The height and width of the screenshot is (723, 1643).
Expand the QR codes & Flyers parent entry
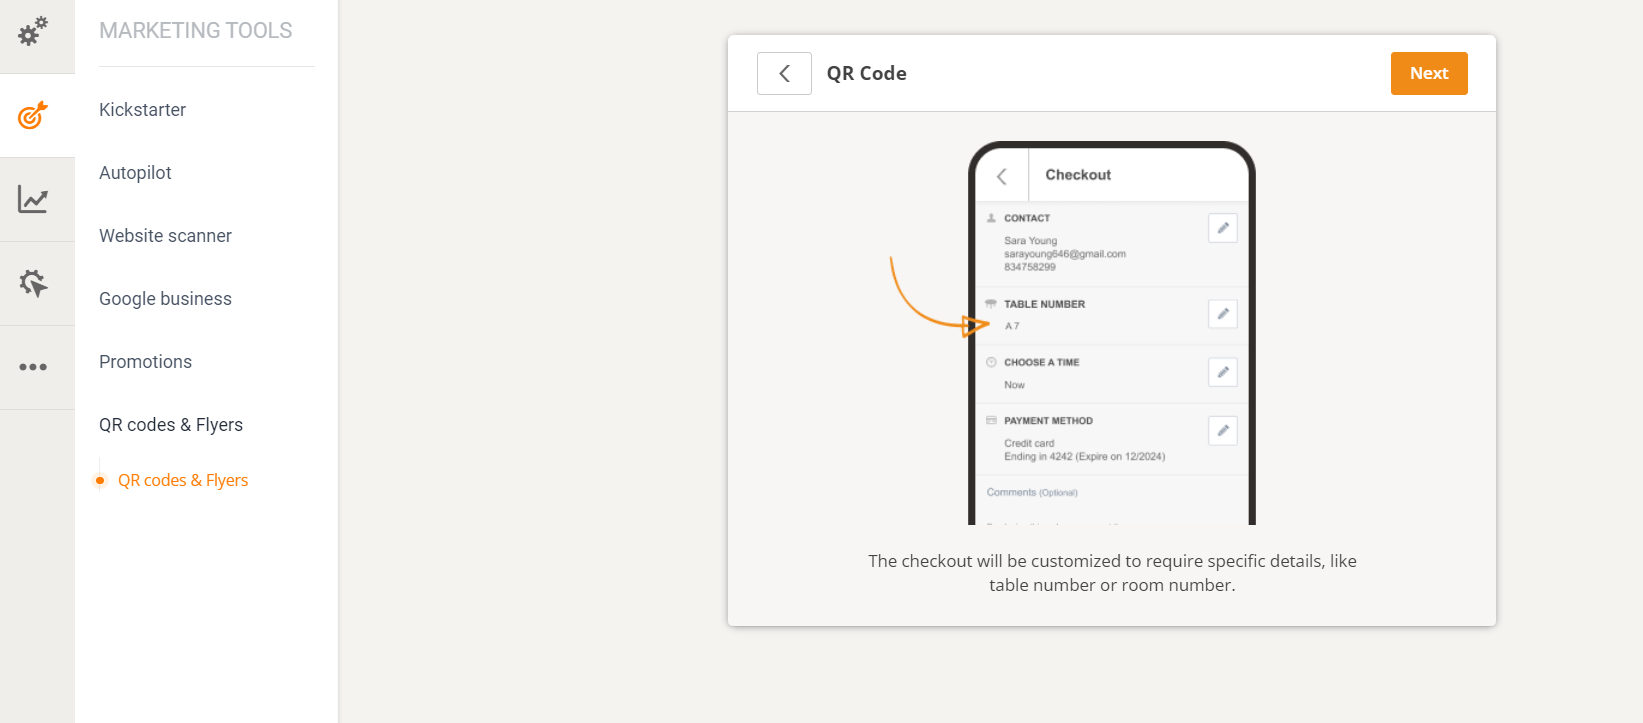(x=170, y=424)
